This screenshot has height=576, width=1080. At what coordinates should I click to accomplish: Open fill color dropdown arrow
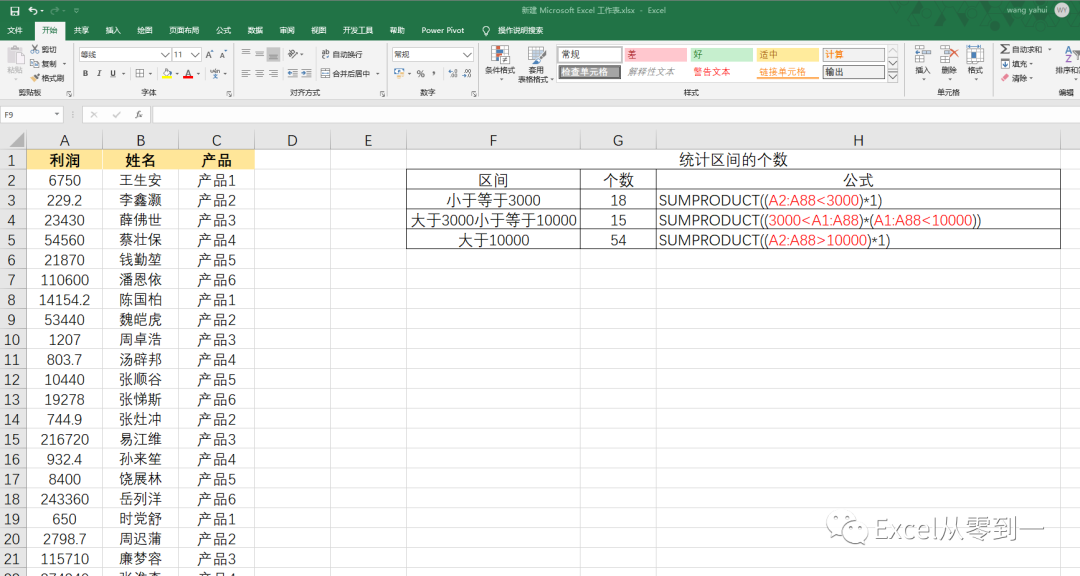(177, 74)
